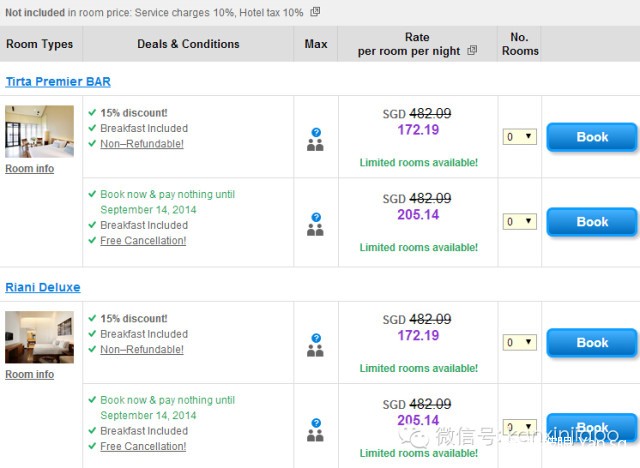Open the Tirta Premier BAR room type link
640x468 pixels.
coord(57,81)
